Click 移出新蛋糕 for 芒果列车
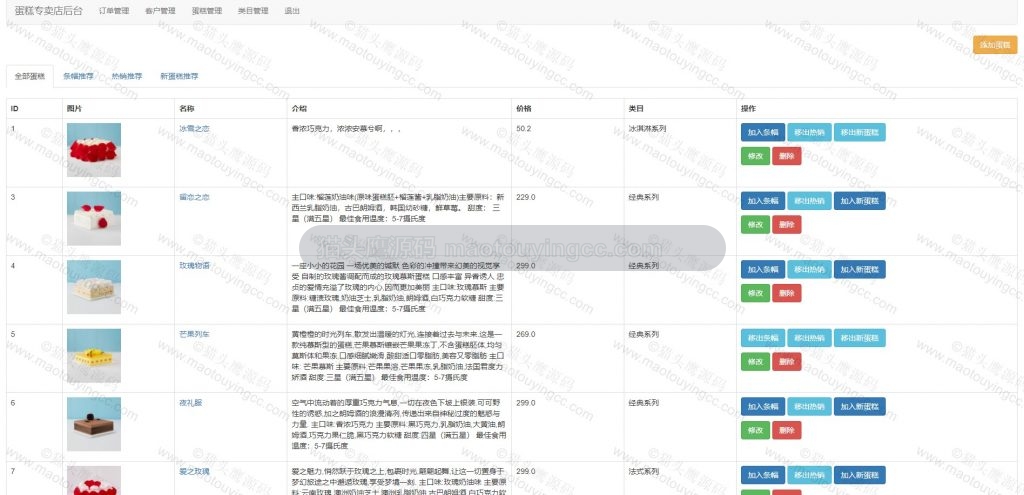The height and width of the screenshot is (495, 1024). (859, 338)
